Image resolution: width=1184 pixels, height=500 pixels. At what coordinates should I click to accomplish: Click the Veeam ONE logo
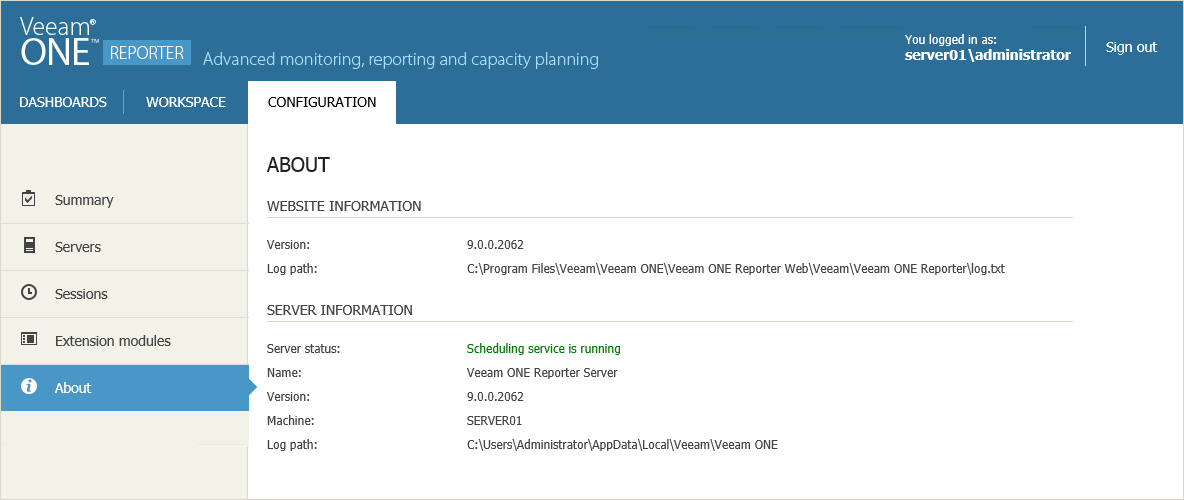click(x=58, y=42)
